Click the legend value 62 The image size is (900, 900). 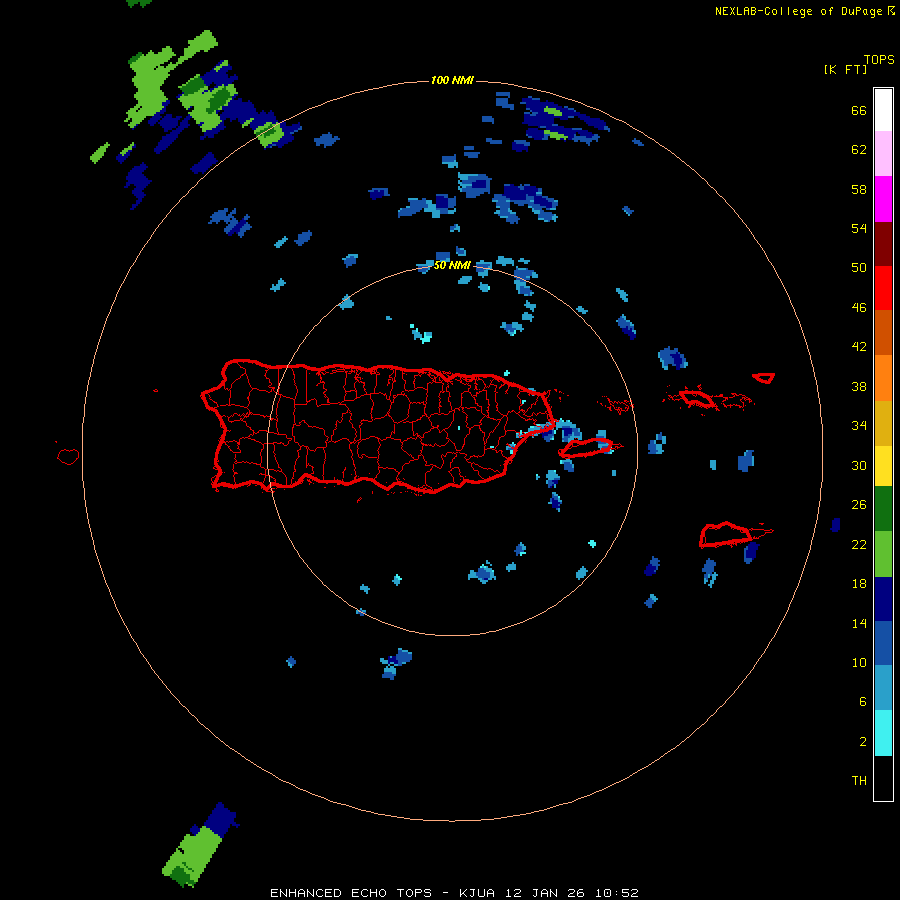[x=859, y=150]
